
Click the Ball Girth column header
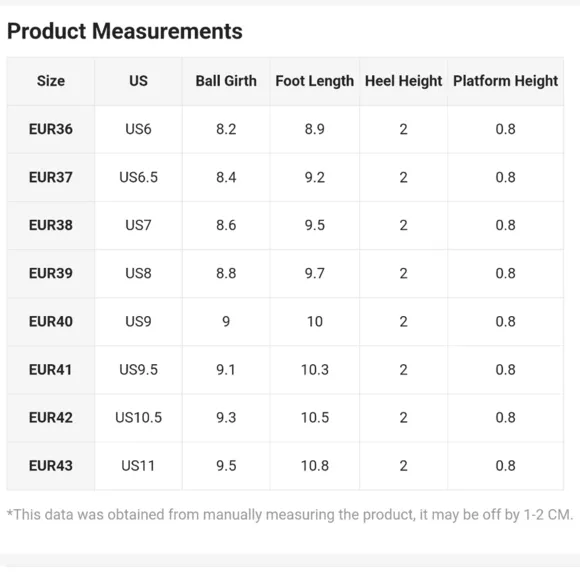point(226,81)
